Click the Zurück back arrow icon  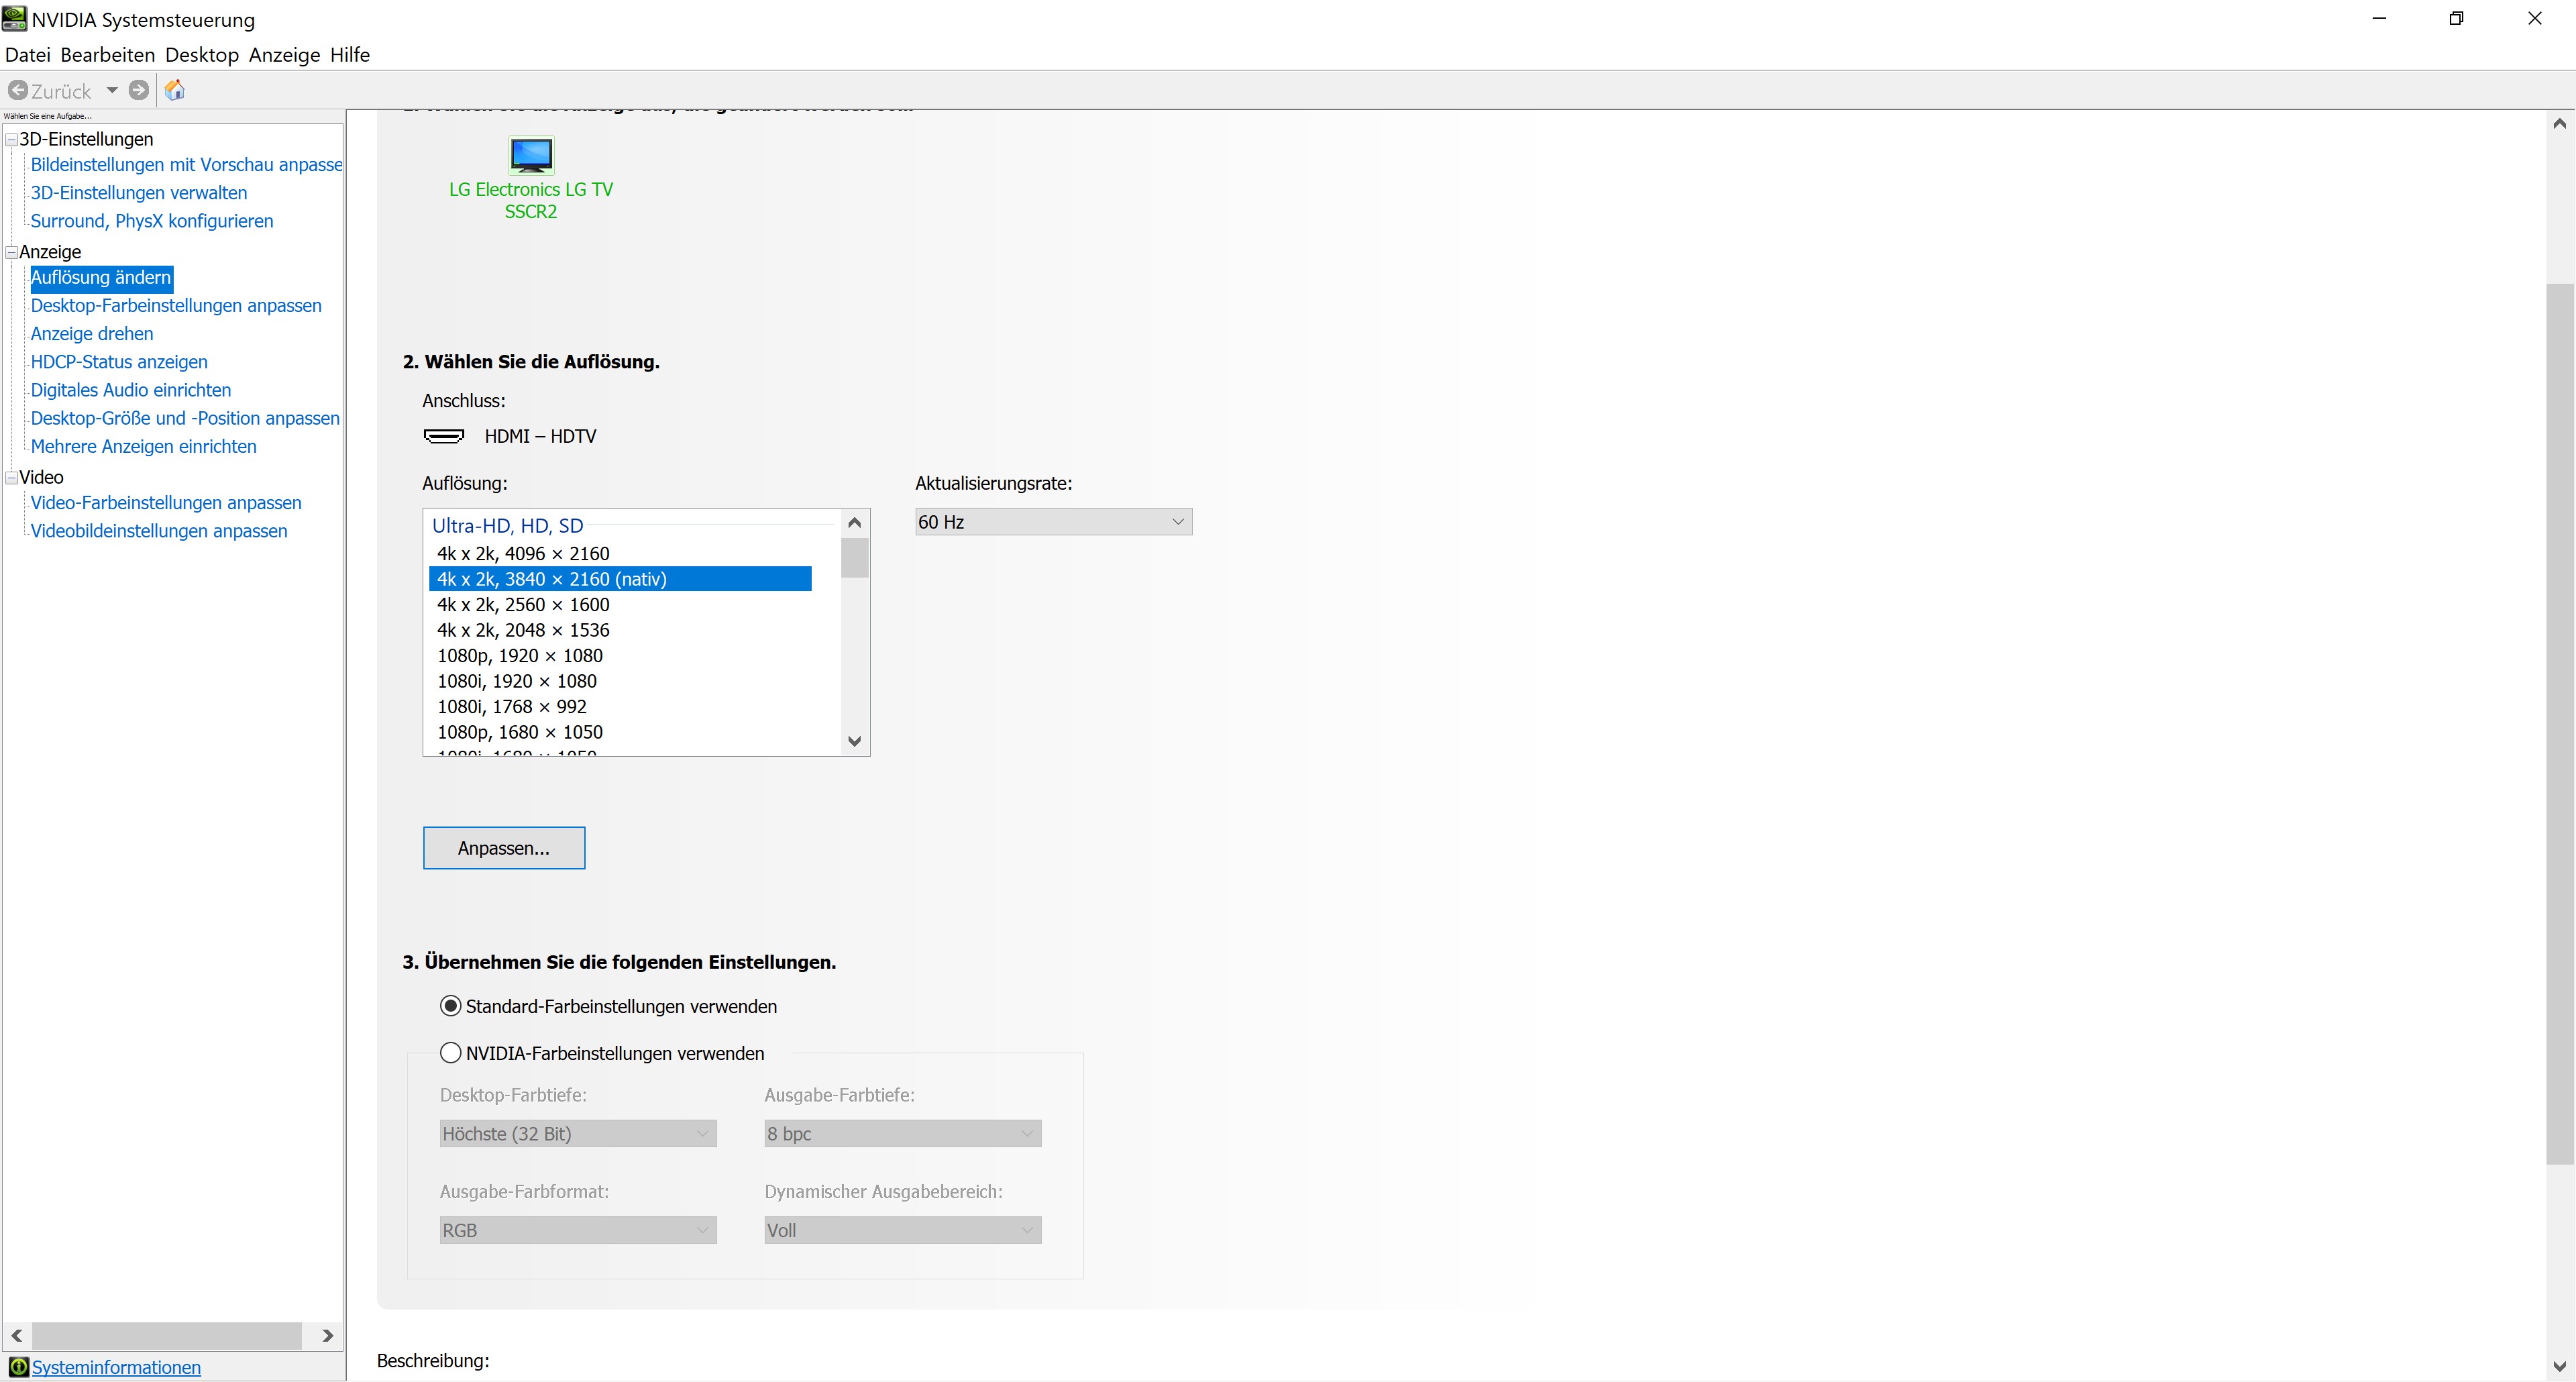(x=18, y=90)
